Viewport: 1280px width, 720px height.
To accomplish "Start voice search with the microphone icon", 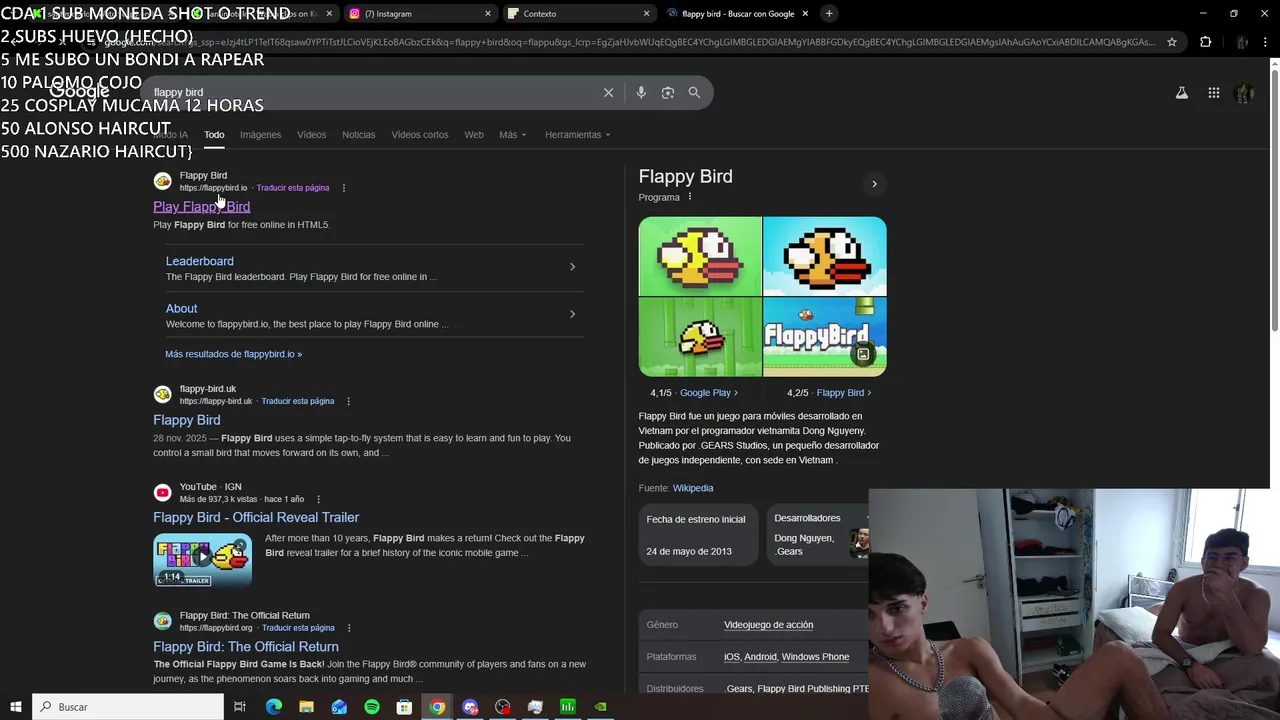I will [x=641, y=92].
